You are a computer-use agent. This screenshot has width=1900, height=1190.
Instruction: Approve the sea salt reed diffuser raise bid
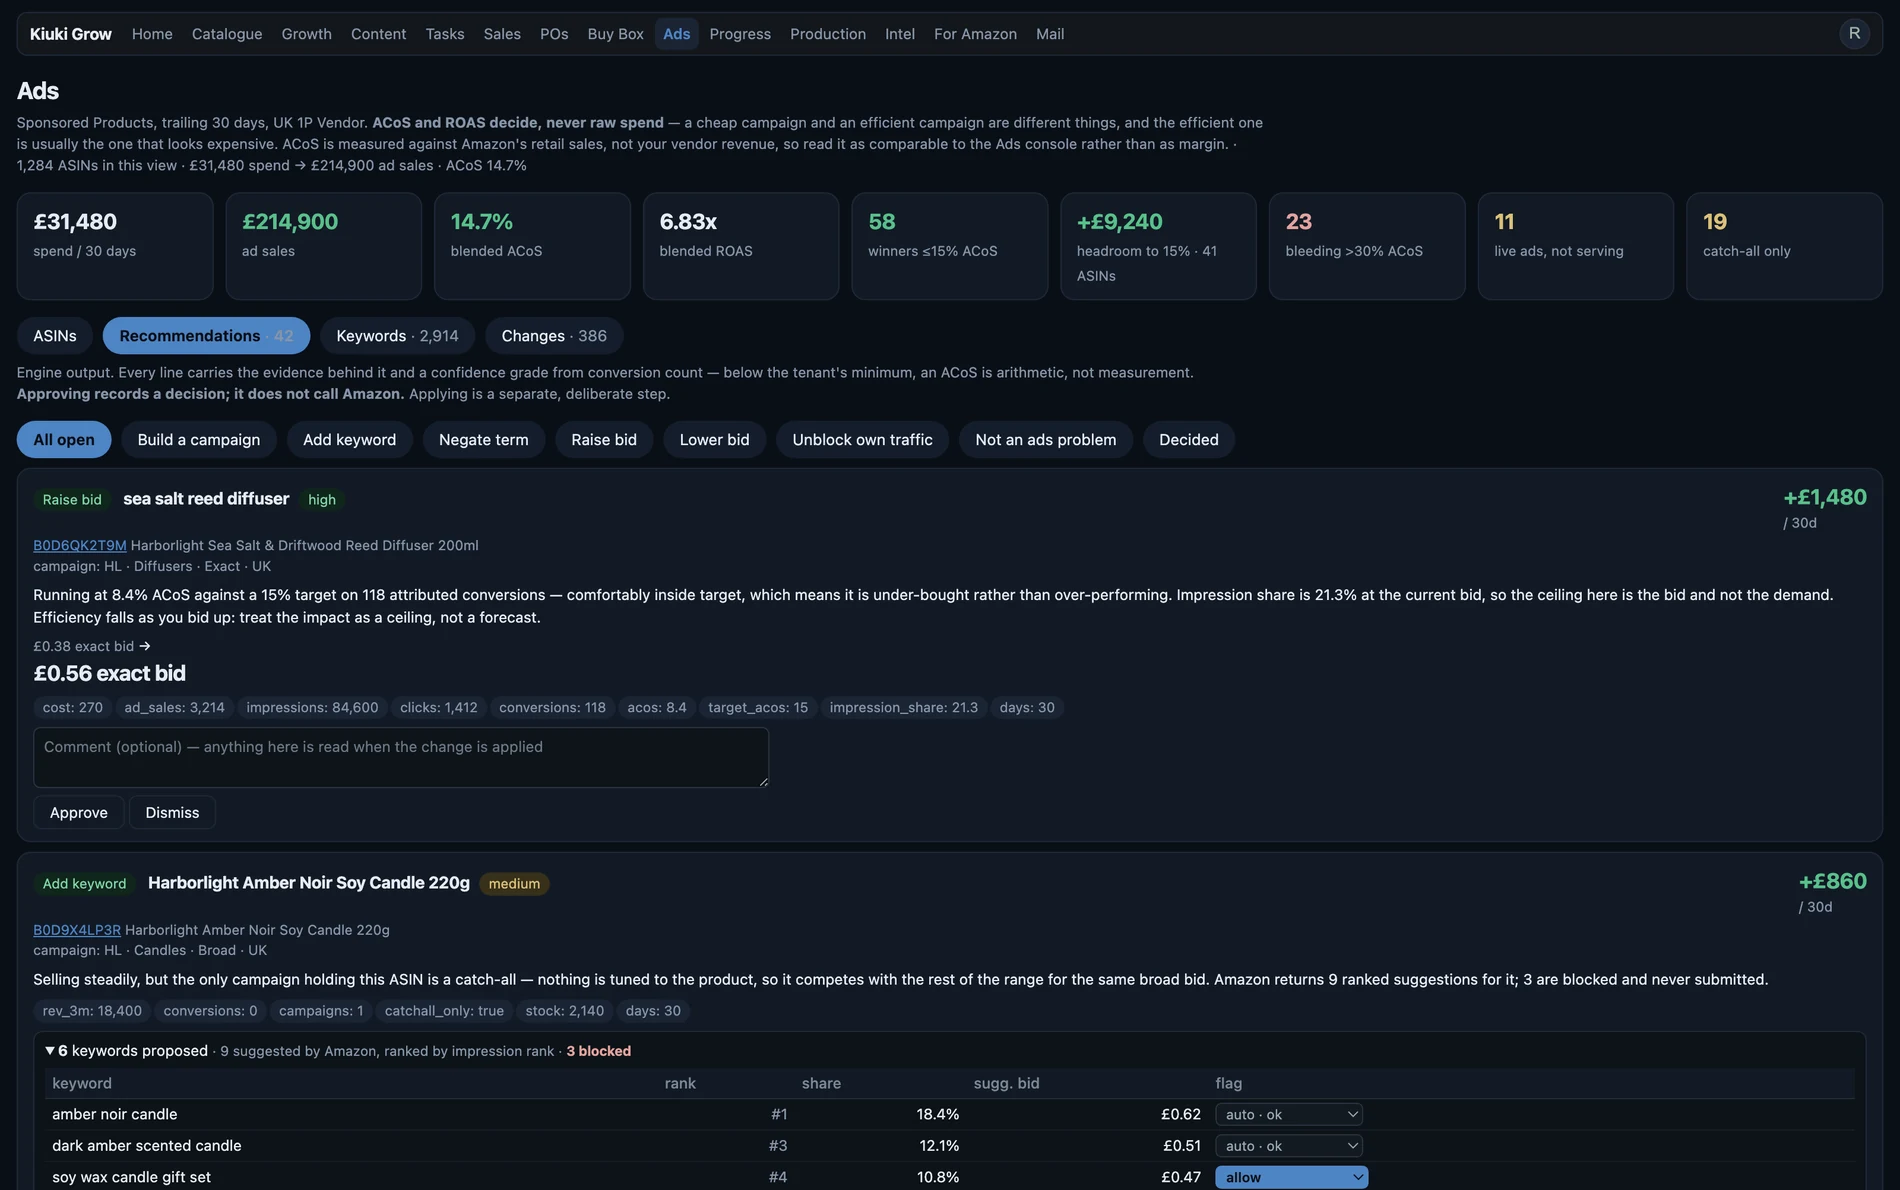[x=79, y=812]
